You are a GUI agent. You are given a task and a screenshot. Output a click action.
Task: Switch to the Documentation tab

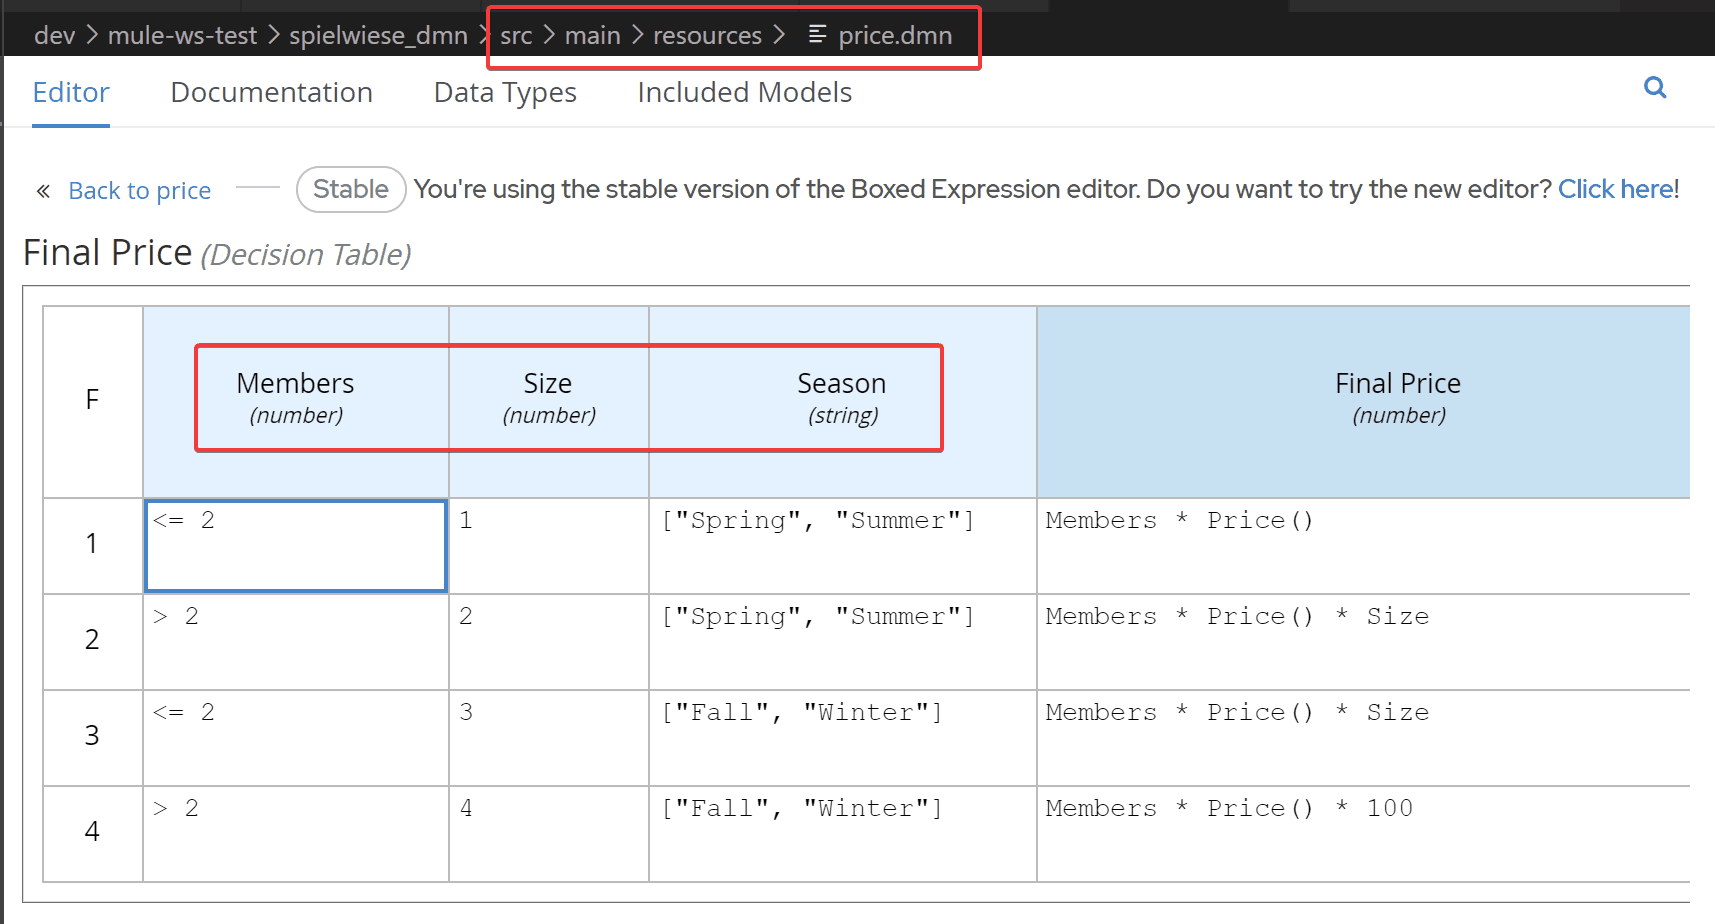tap(271, 92)
